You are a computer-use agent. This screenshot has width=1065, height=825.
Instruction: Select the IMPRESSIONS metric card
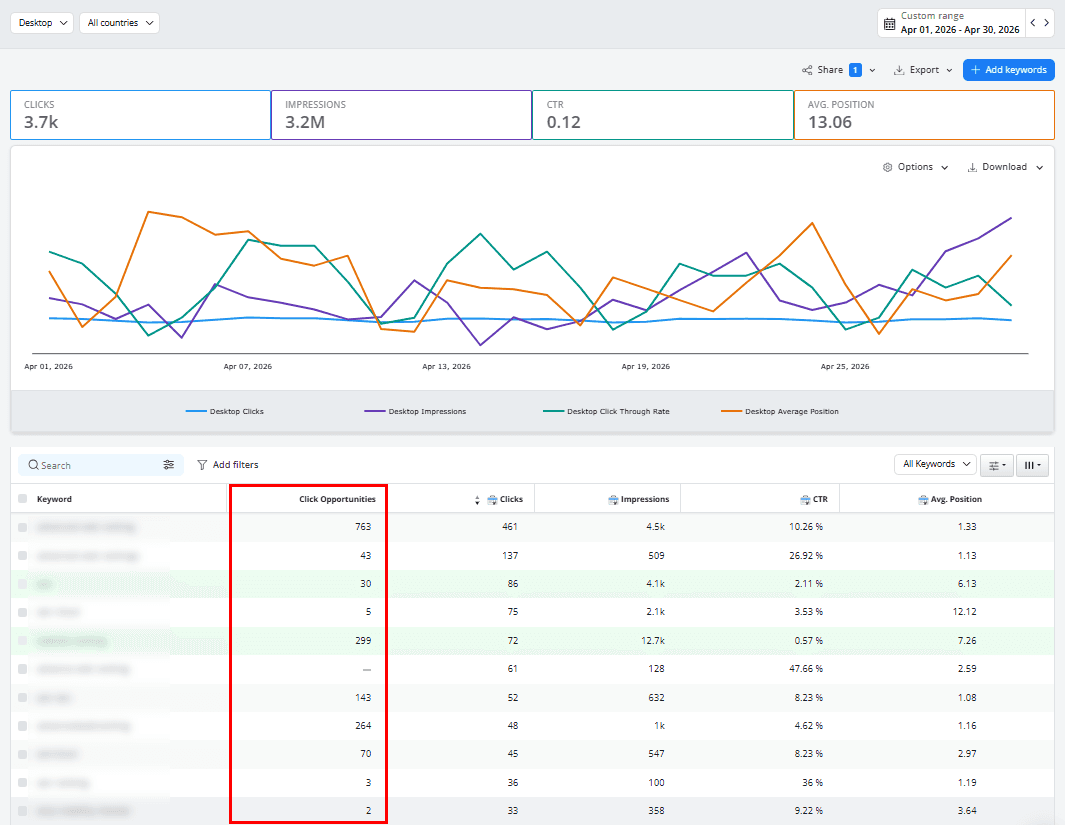point(401,115)
